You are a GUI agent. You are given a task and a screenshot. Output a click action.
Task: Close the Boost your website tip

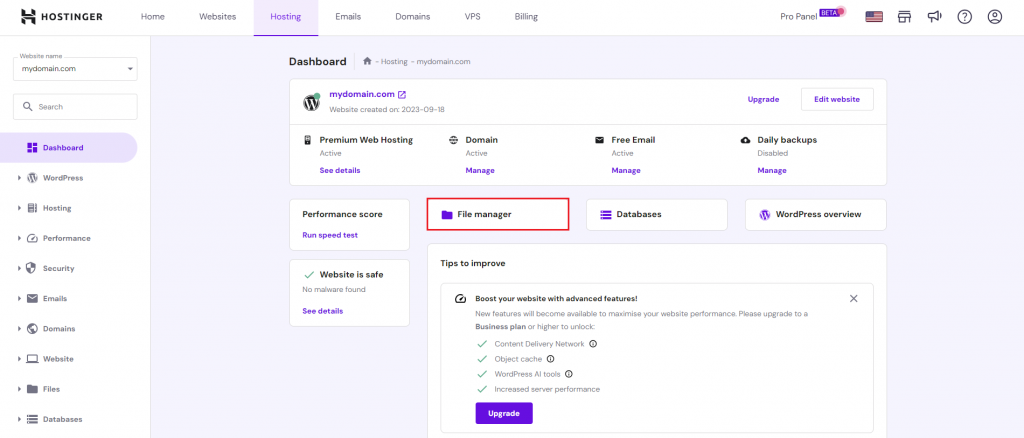[853, 298]
